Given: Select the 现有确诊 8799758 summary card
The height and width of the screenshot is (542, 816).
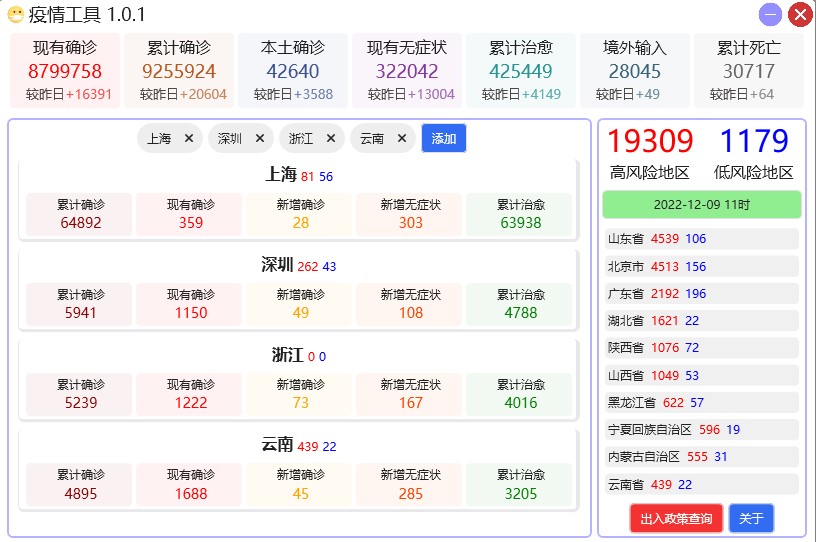Looking at the screenshot, I should tap(65, 71).
